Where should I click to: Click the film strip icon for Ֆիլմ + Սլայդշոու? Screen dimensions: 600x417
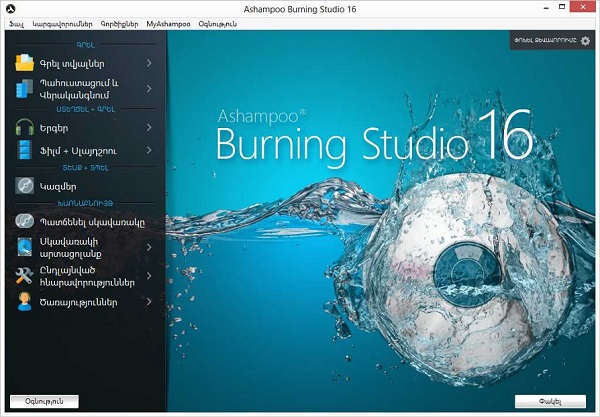(x=24, y=150)
